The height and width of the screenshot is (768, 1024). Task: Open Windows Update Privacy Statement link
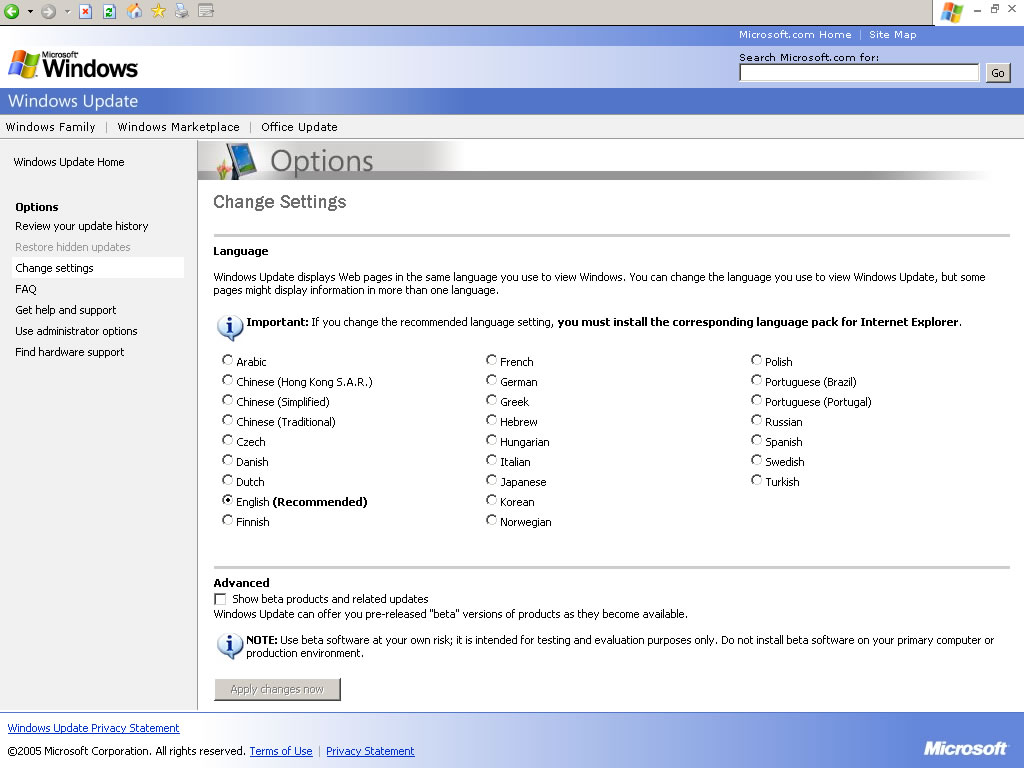click(93, 728)
